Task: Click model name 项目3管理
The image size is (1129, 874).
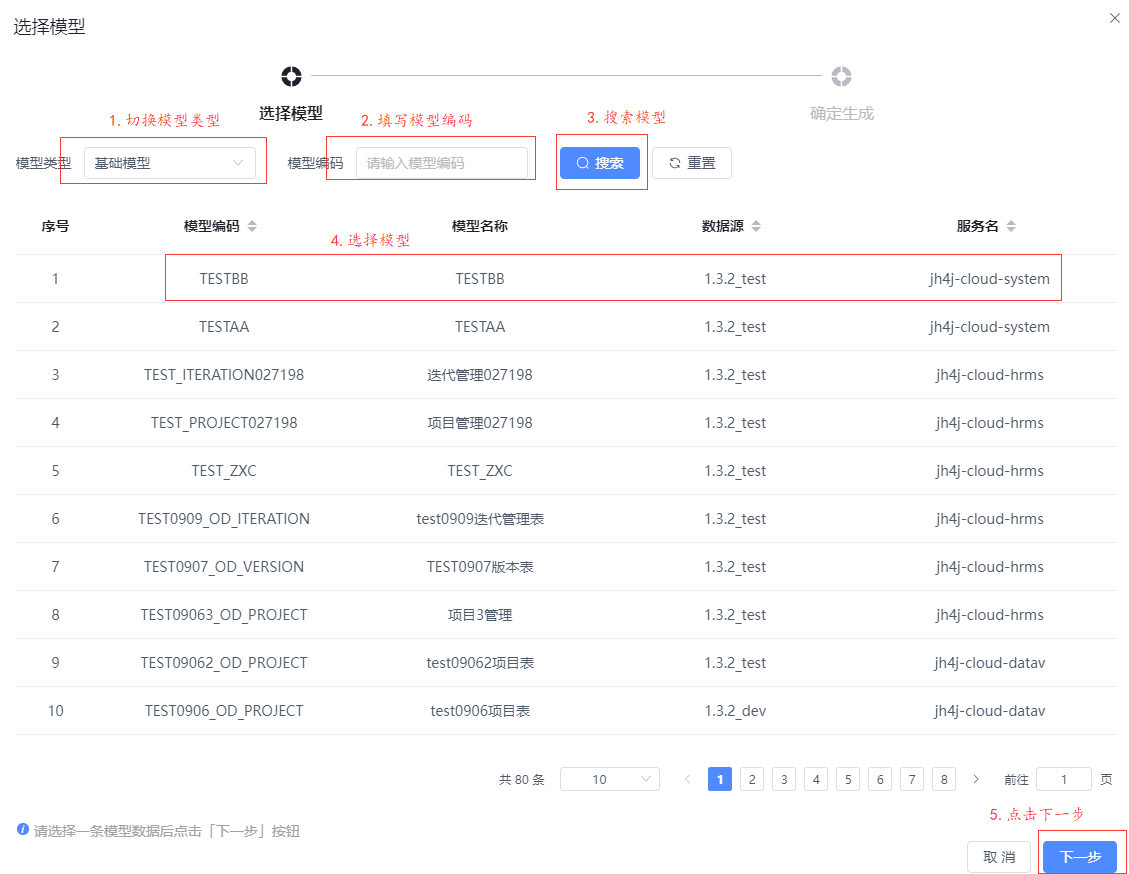Action: [x=480, y=615]
